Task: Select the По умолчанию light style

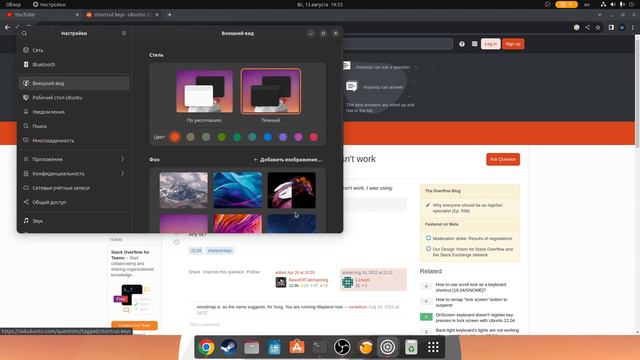Action: tap(204, 91)
